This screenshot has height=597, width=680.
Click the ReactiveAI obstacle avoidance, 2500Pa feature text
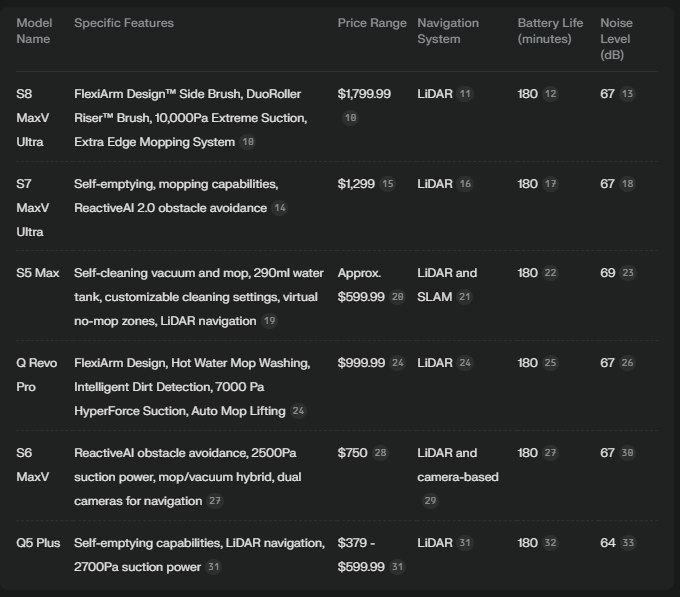[185, 453]
